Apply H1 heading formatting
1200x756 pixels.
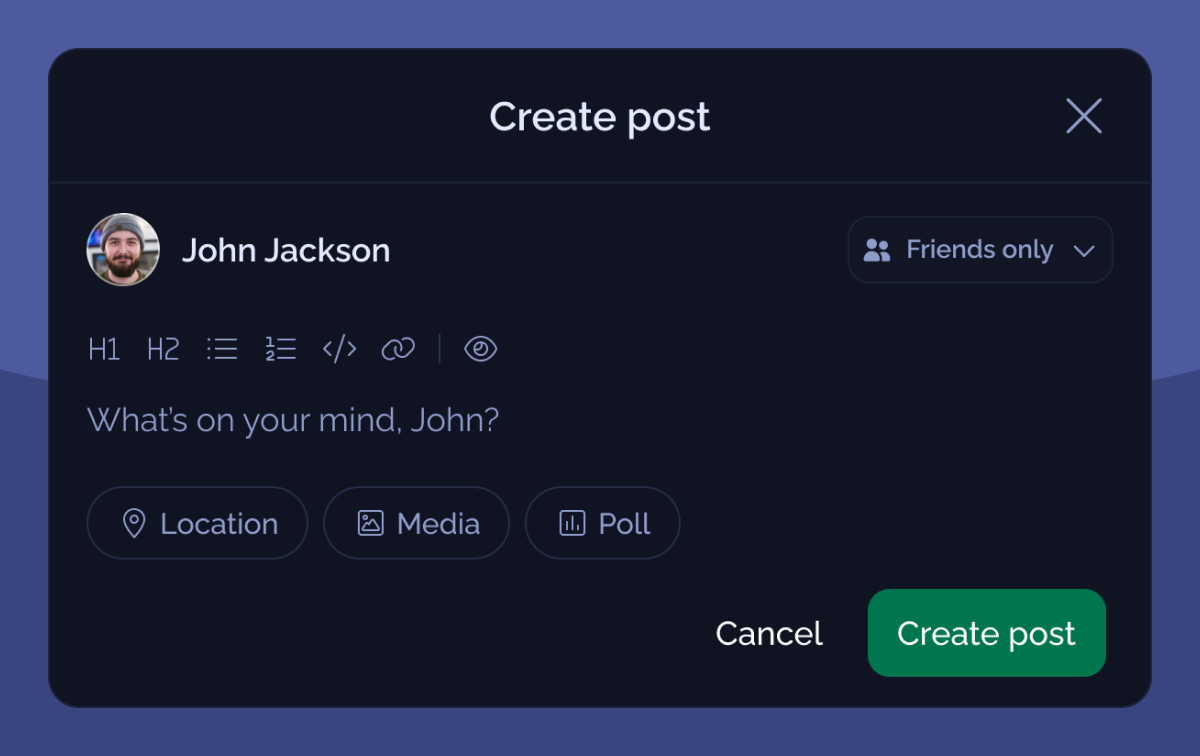[104, 349]
